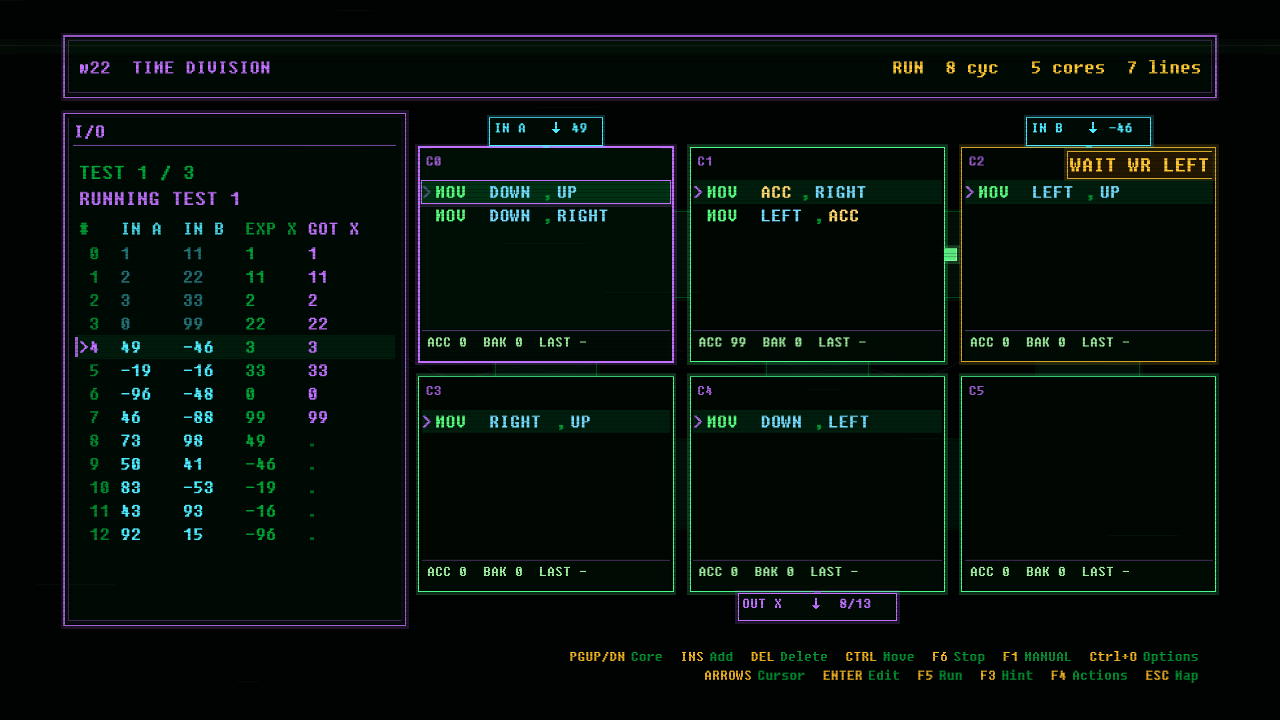
Task: Click the EXP X column header
Action: pos(272,229)
